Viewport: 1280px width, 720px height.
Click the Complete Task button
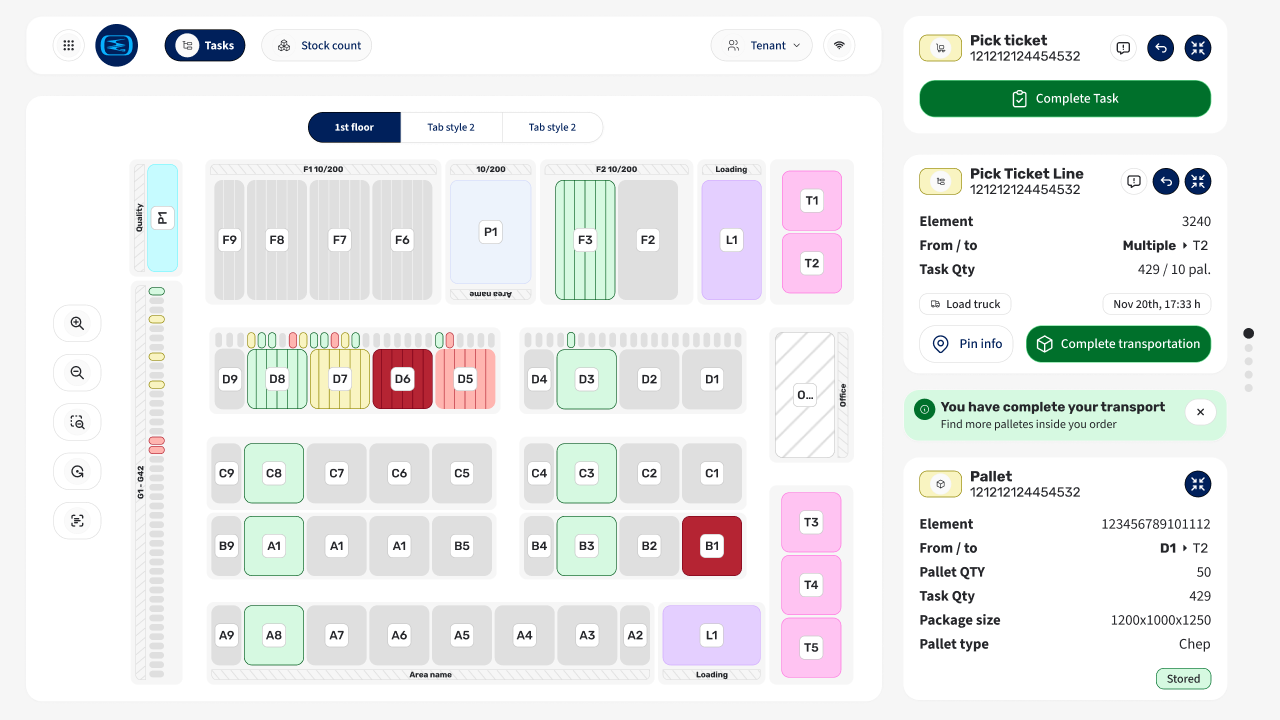1065,99
